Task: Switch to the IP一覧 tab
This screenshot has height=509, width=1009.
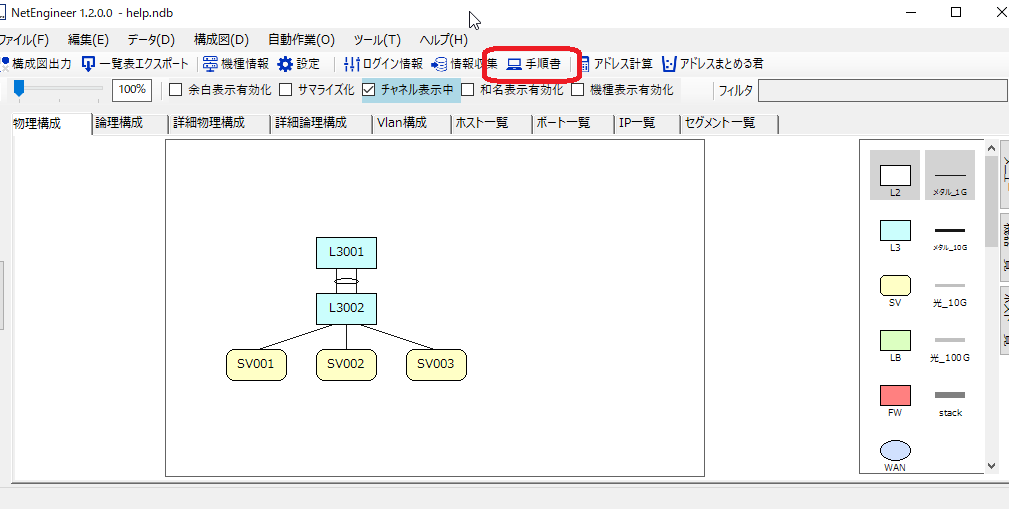Action: coord(637,123)
